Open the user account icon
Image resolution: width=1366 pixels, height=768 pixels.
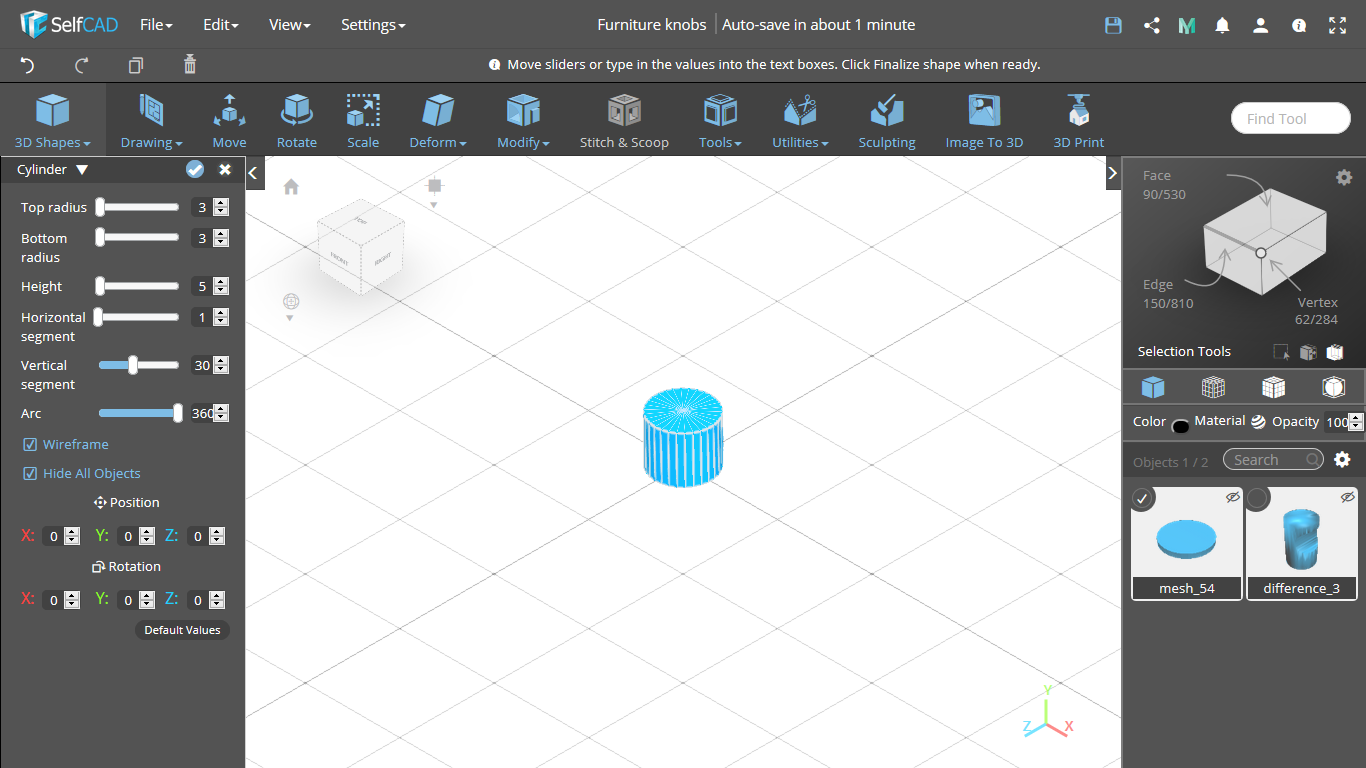pos(1260,26)
